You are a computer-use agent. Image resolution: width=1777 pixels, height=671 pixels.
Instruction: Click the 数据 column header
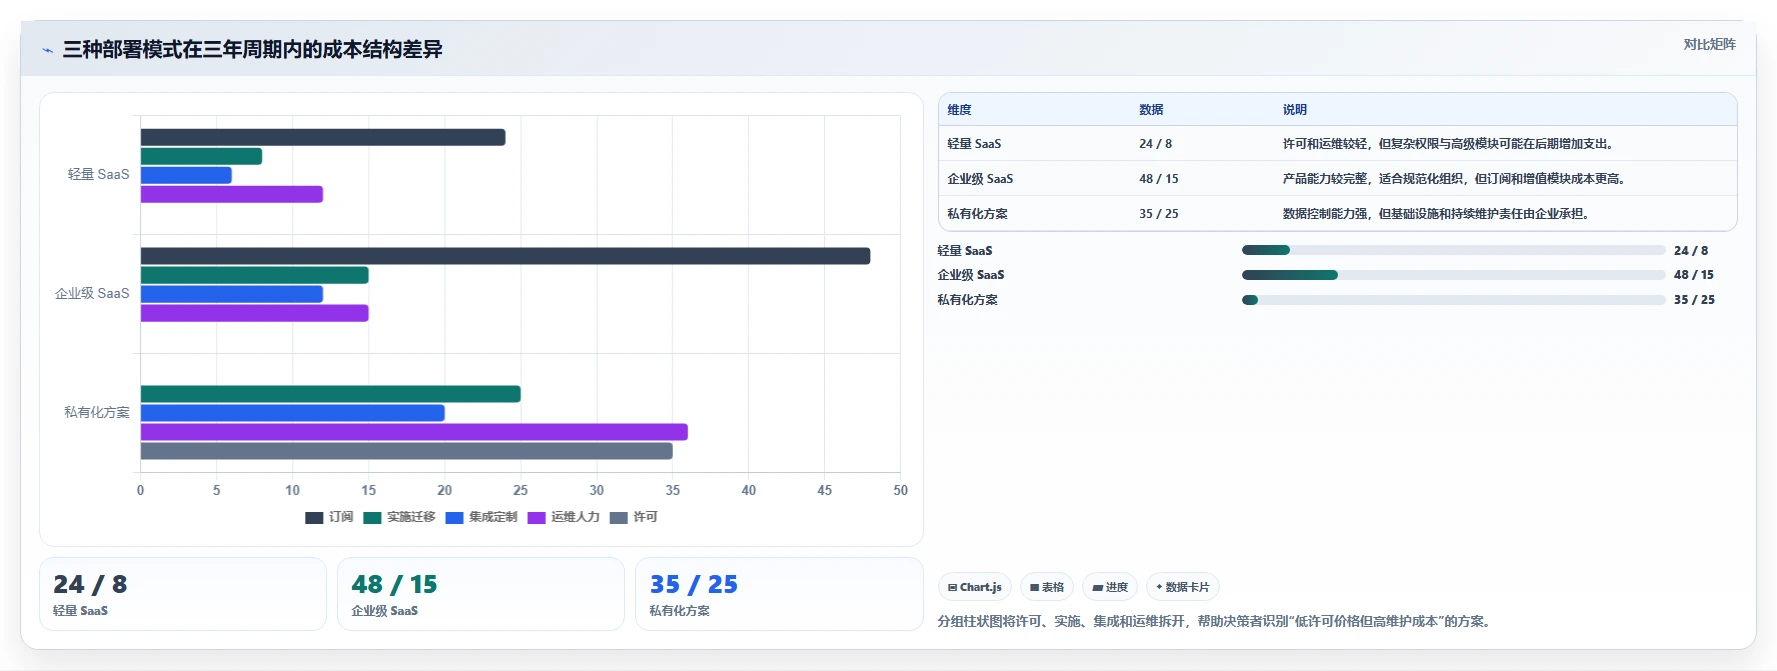[1151, 110]
